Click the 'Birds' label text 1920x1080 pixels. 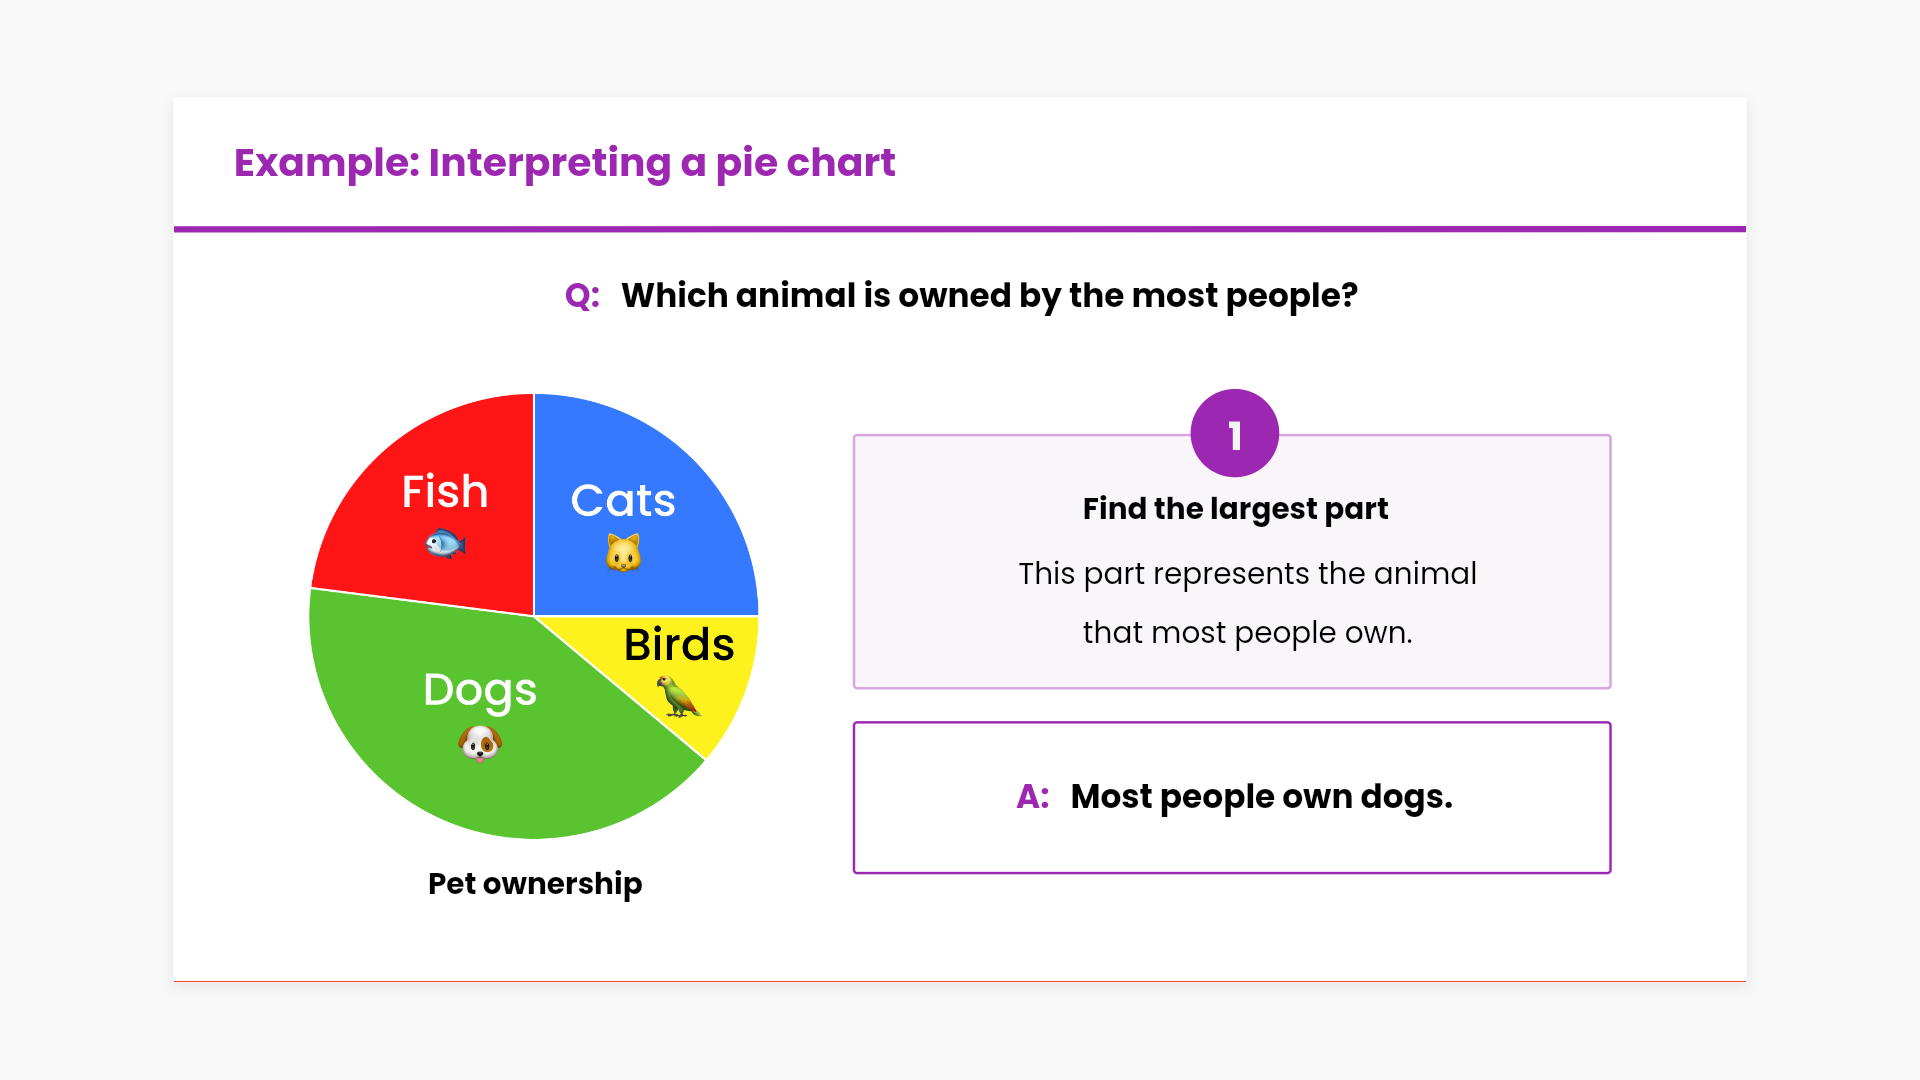[x=679, y=645]
